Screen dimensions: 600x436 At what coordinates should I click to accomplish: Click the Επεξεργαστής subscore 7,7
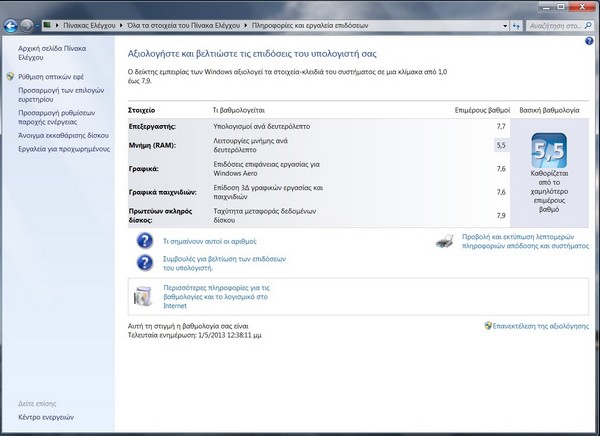501,126
